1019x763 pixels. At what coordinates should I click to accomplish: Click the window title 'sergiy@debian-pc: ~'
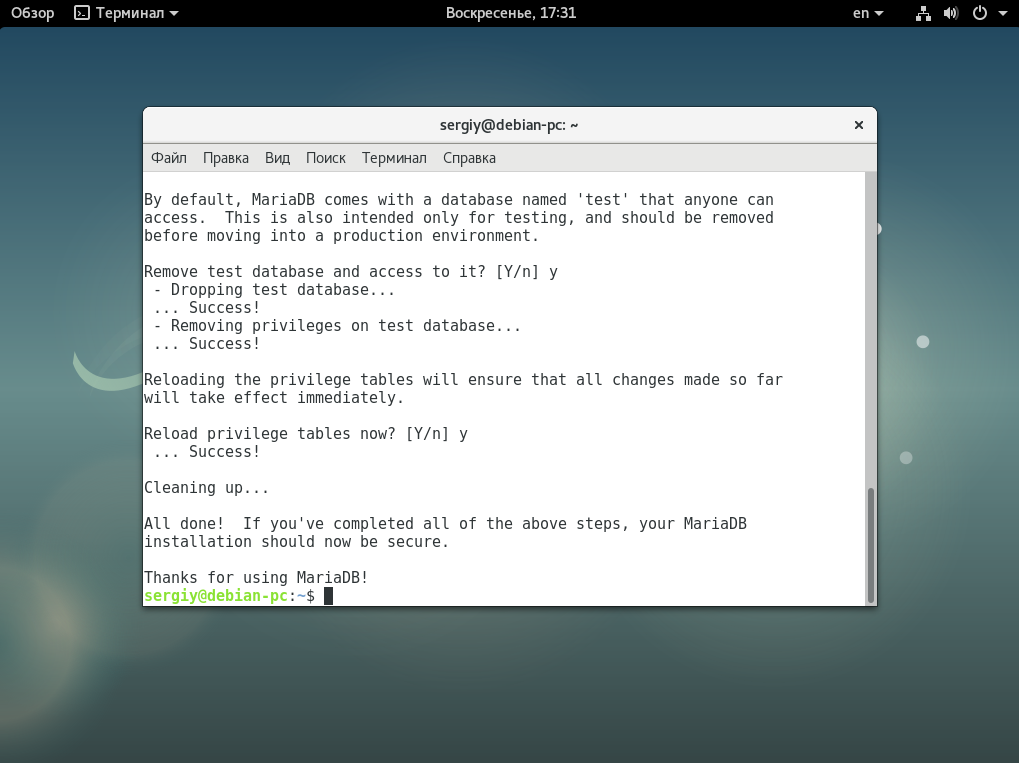click(x=509, y=125)
